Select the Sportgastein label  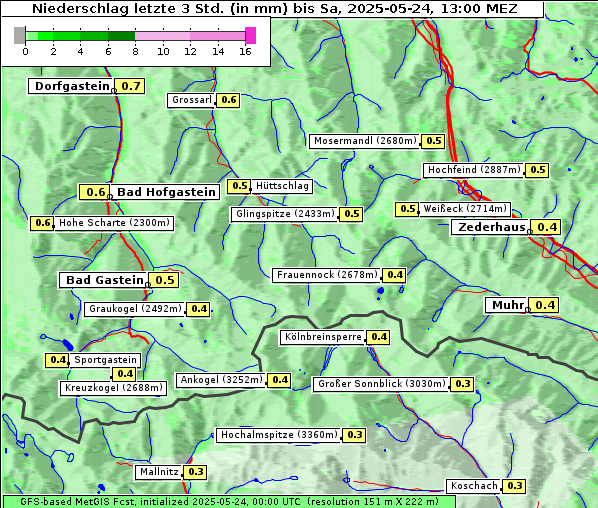click(x=105, y=360)
